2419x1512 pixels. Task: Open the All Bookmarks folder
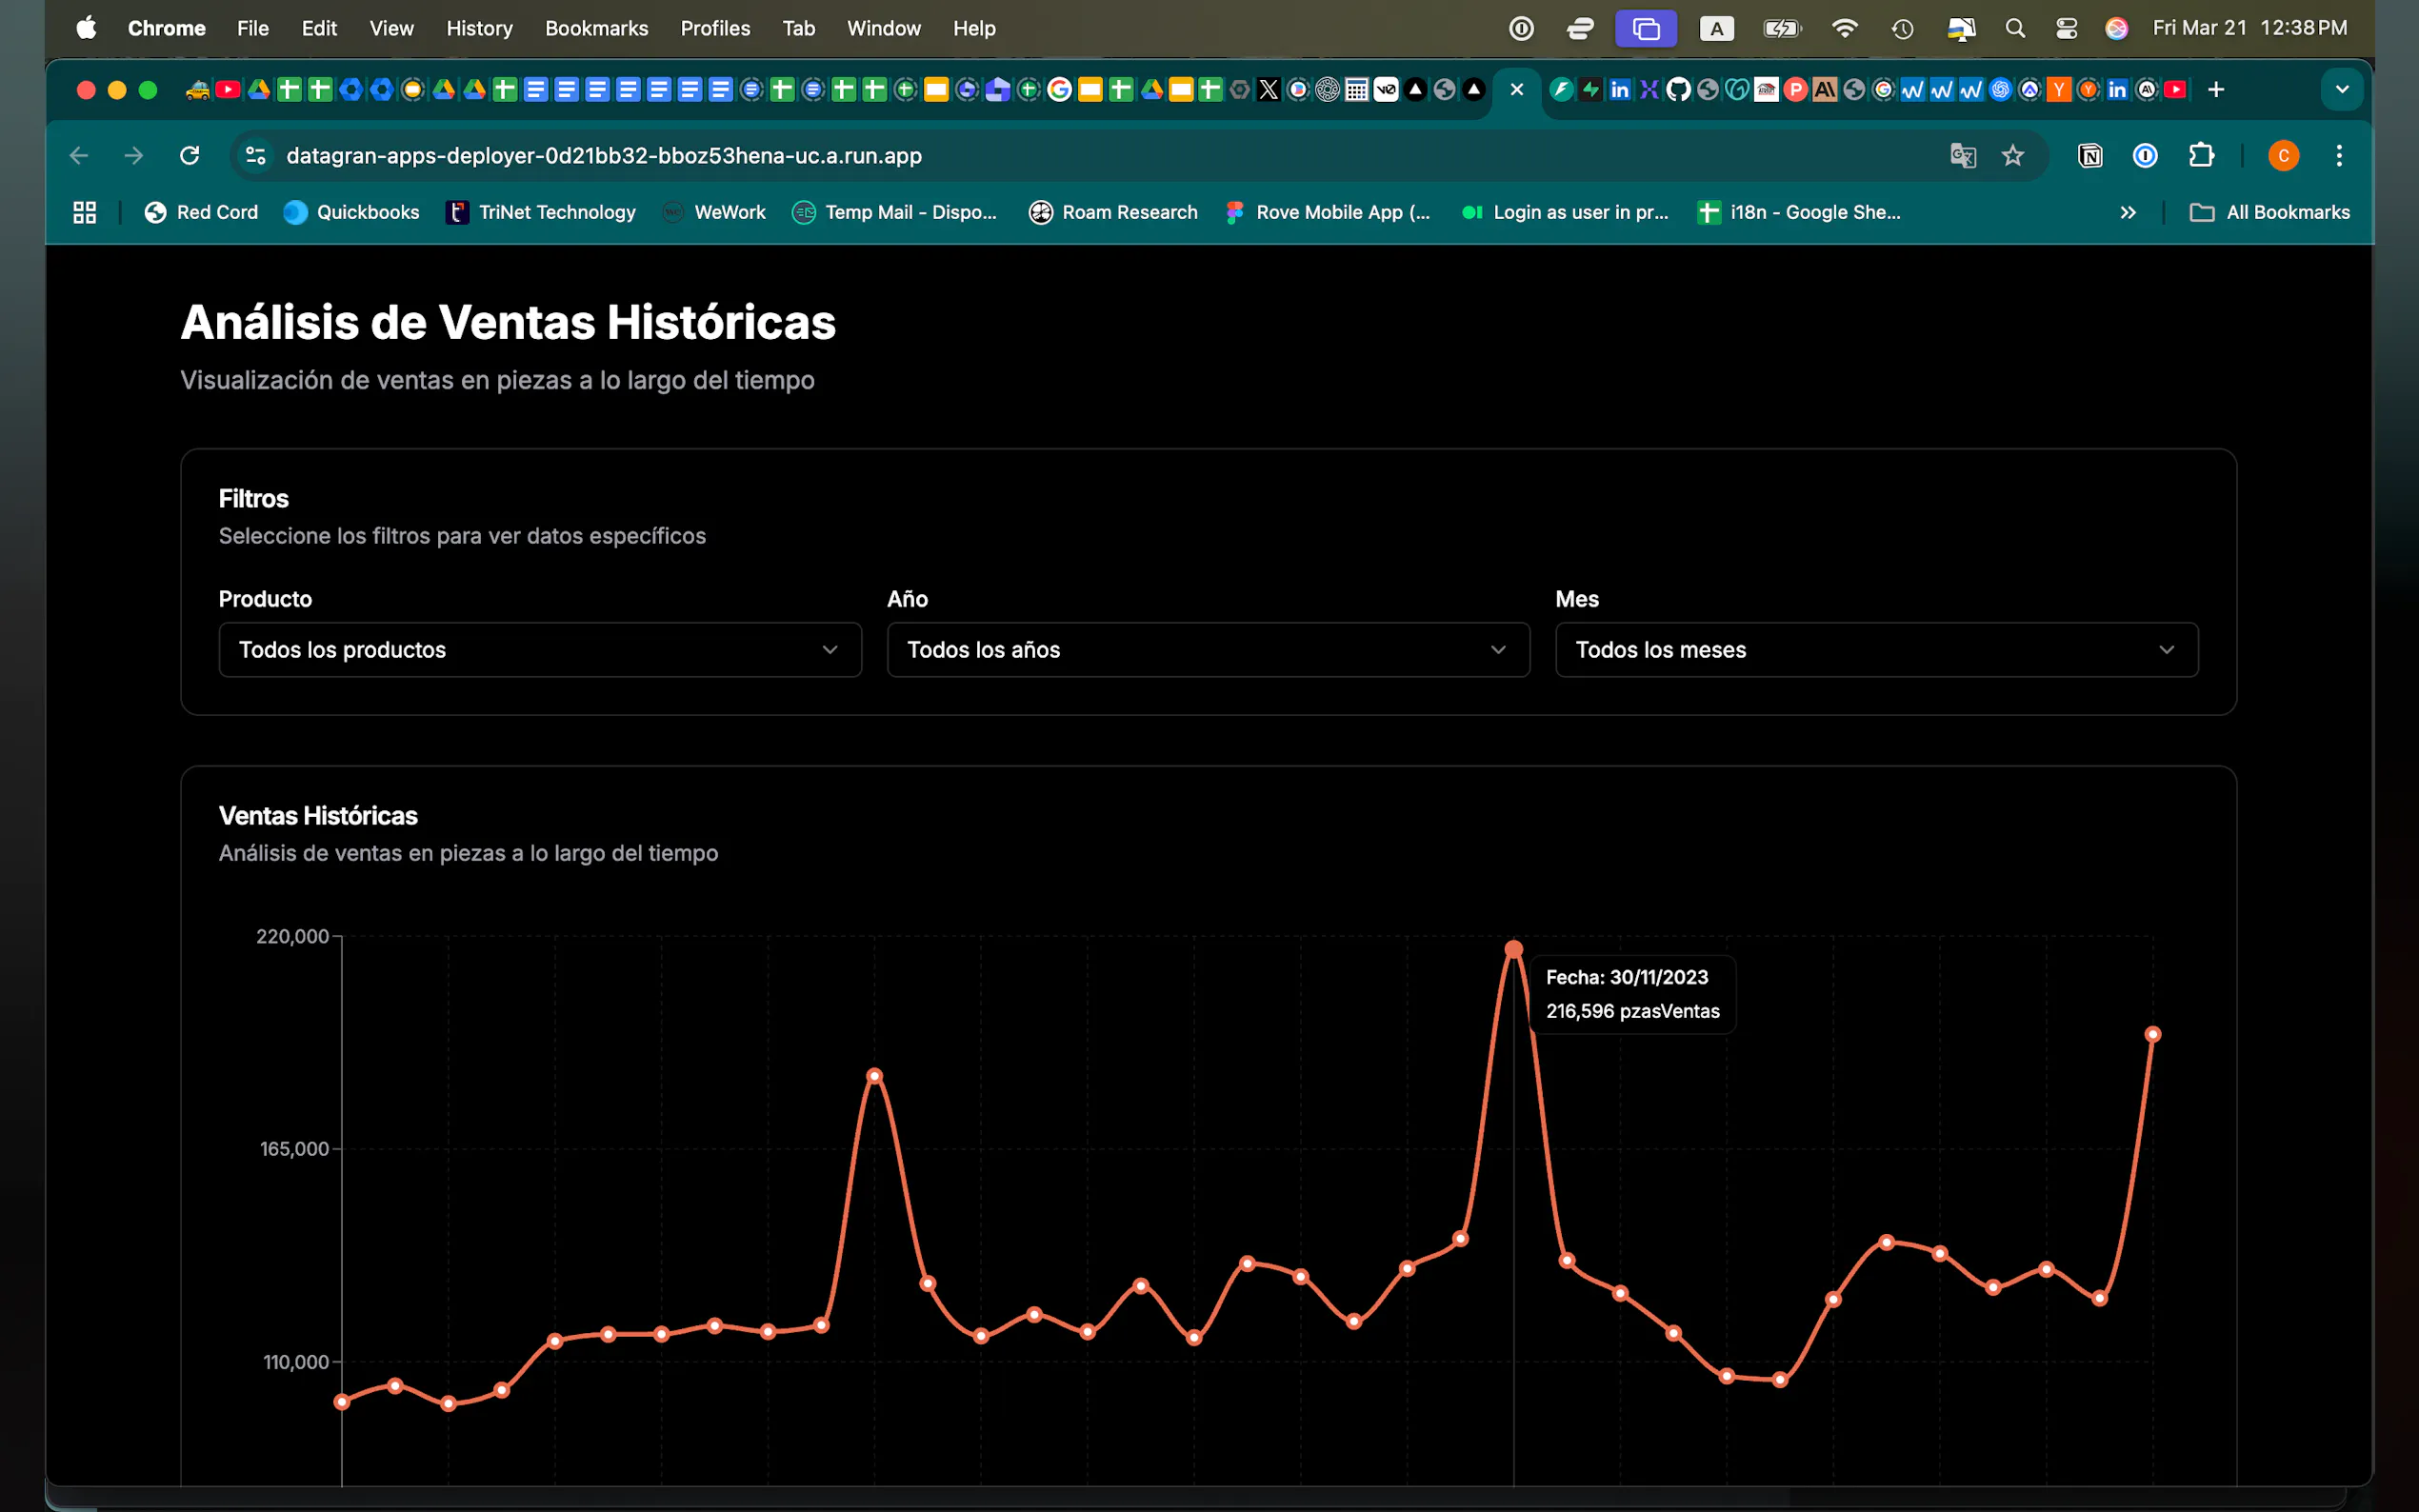click(2270, 212)
